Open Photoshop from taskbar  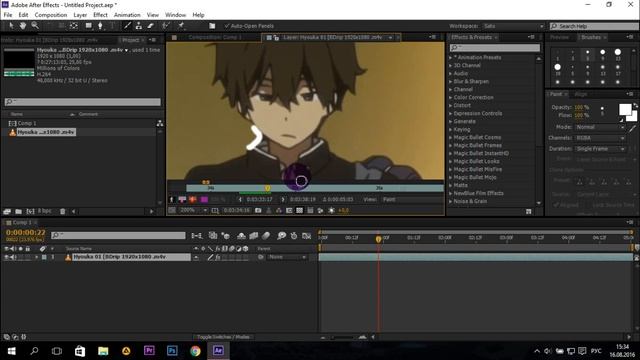point(172,351)
